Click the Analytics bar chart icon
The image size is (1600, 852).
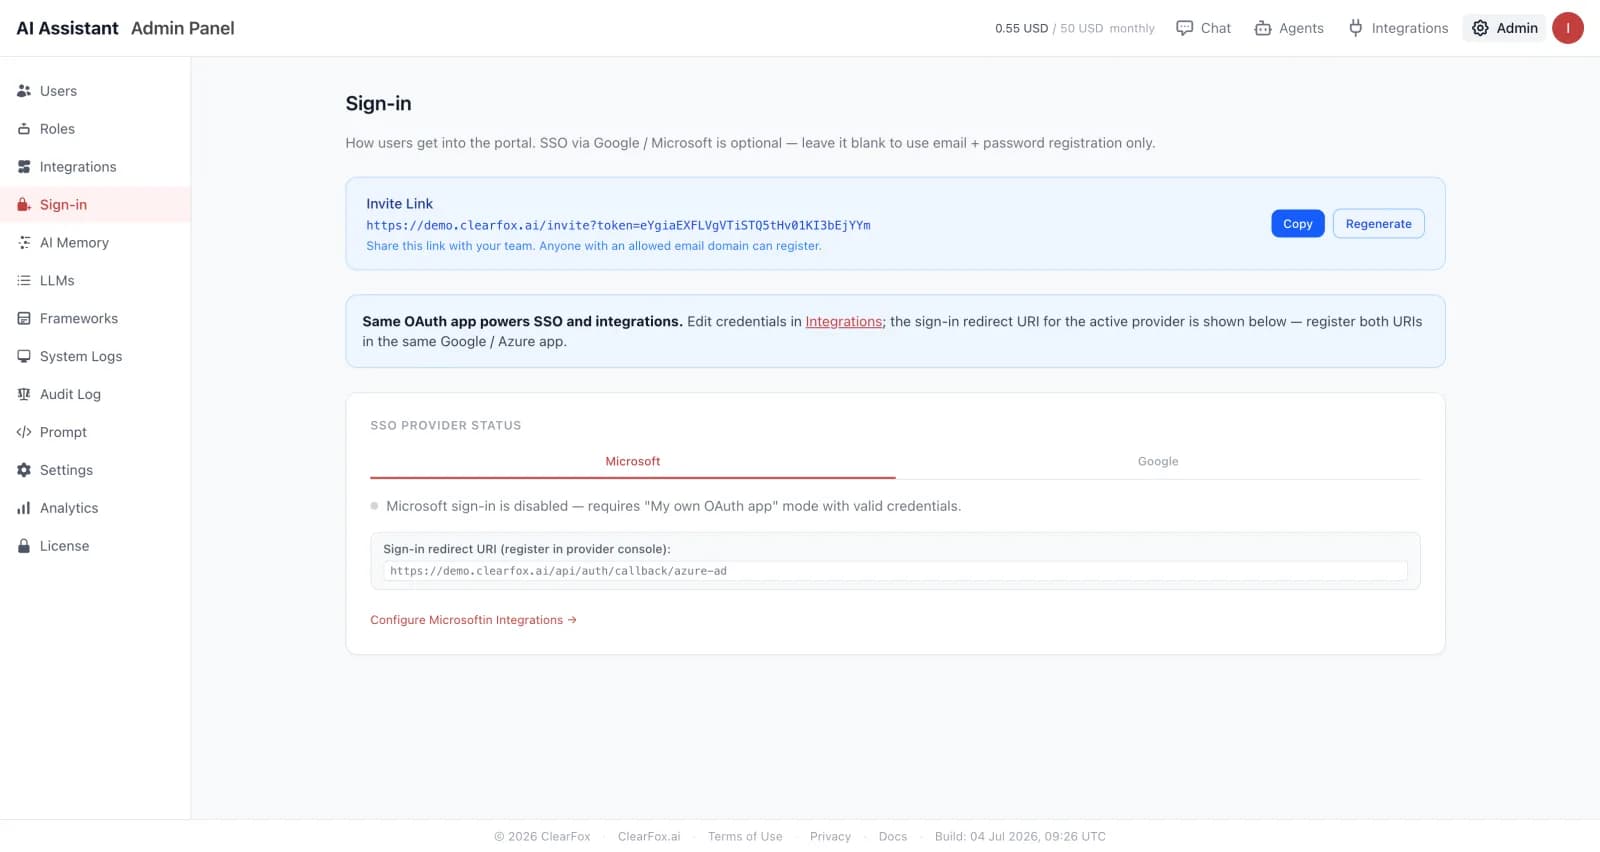24,509
